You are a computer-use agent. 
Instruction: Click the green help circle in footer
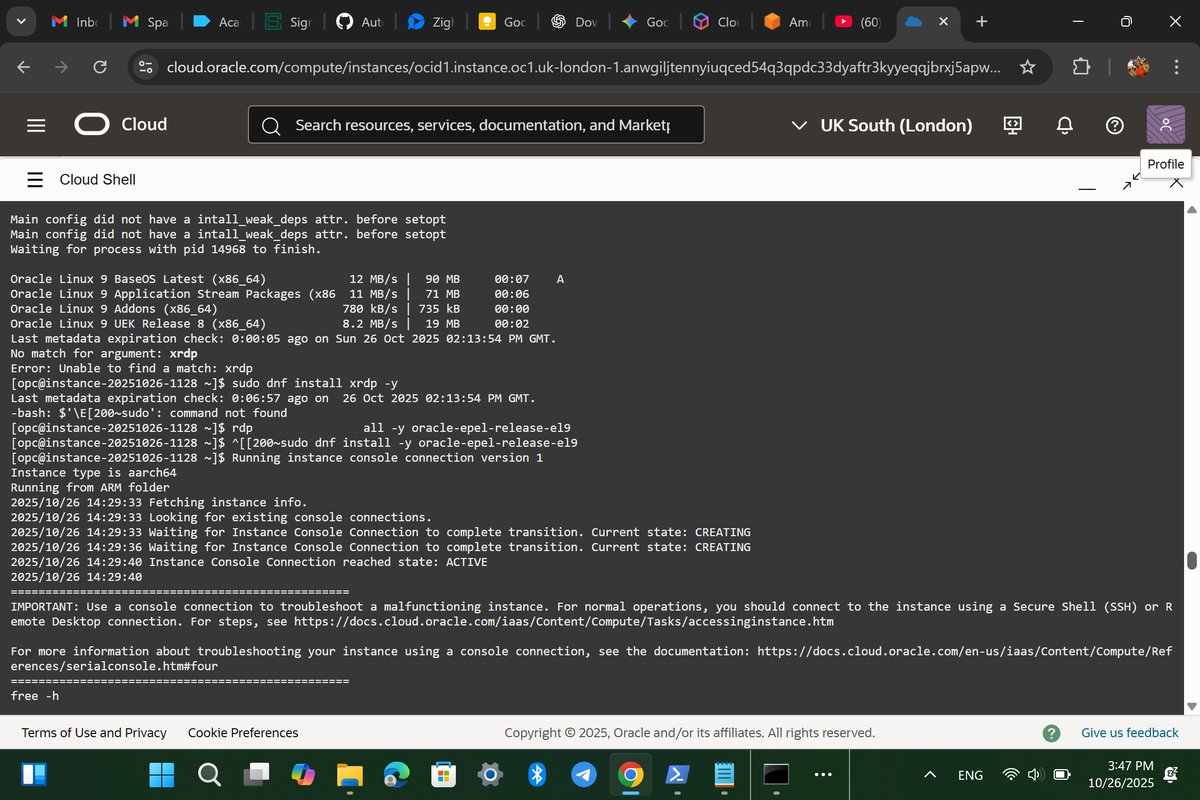tap(1051, 733)
